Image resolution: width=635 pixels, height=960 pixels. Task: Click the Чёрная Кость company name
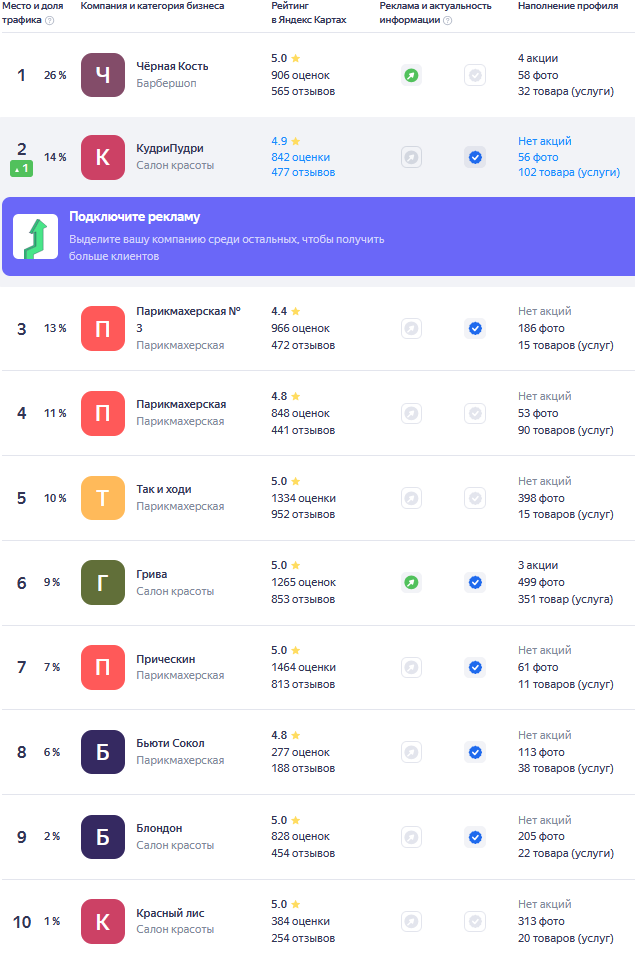pyautogui.click(x=172, y=66)
